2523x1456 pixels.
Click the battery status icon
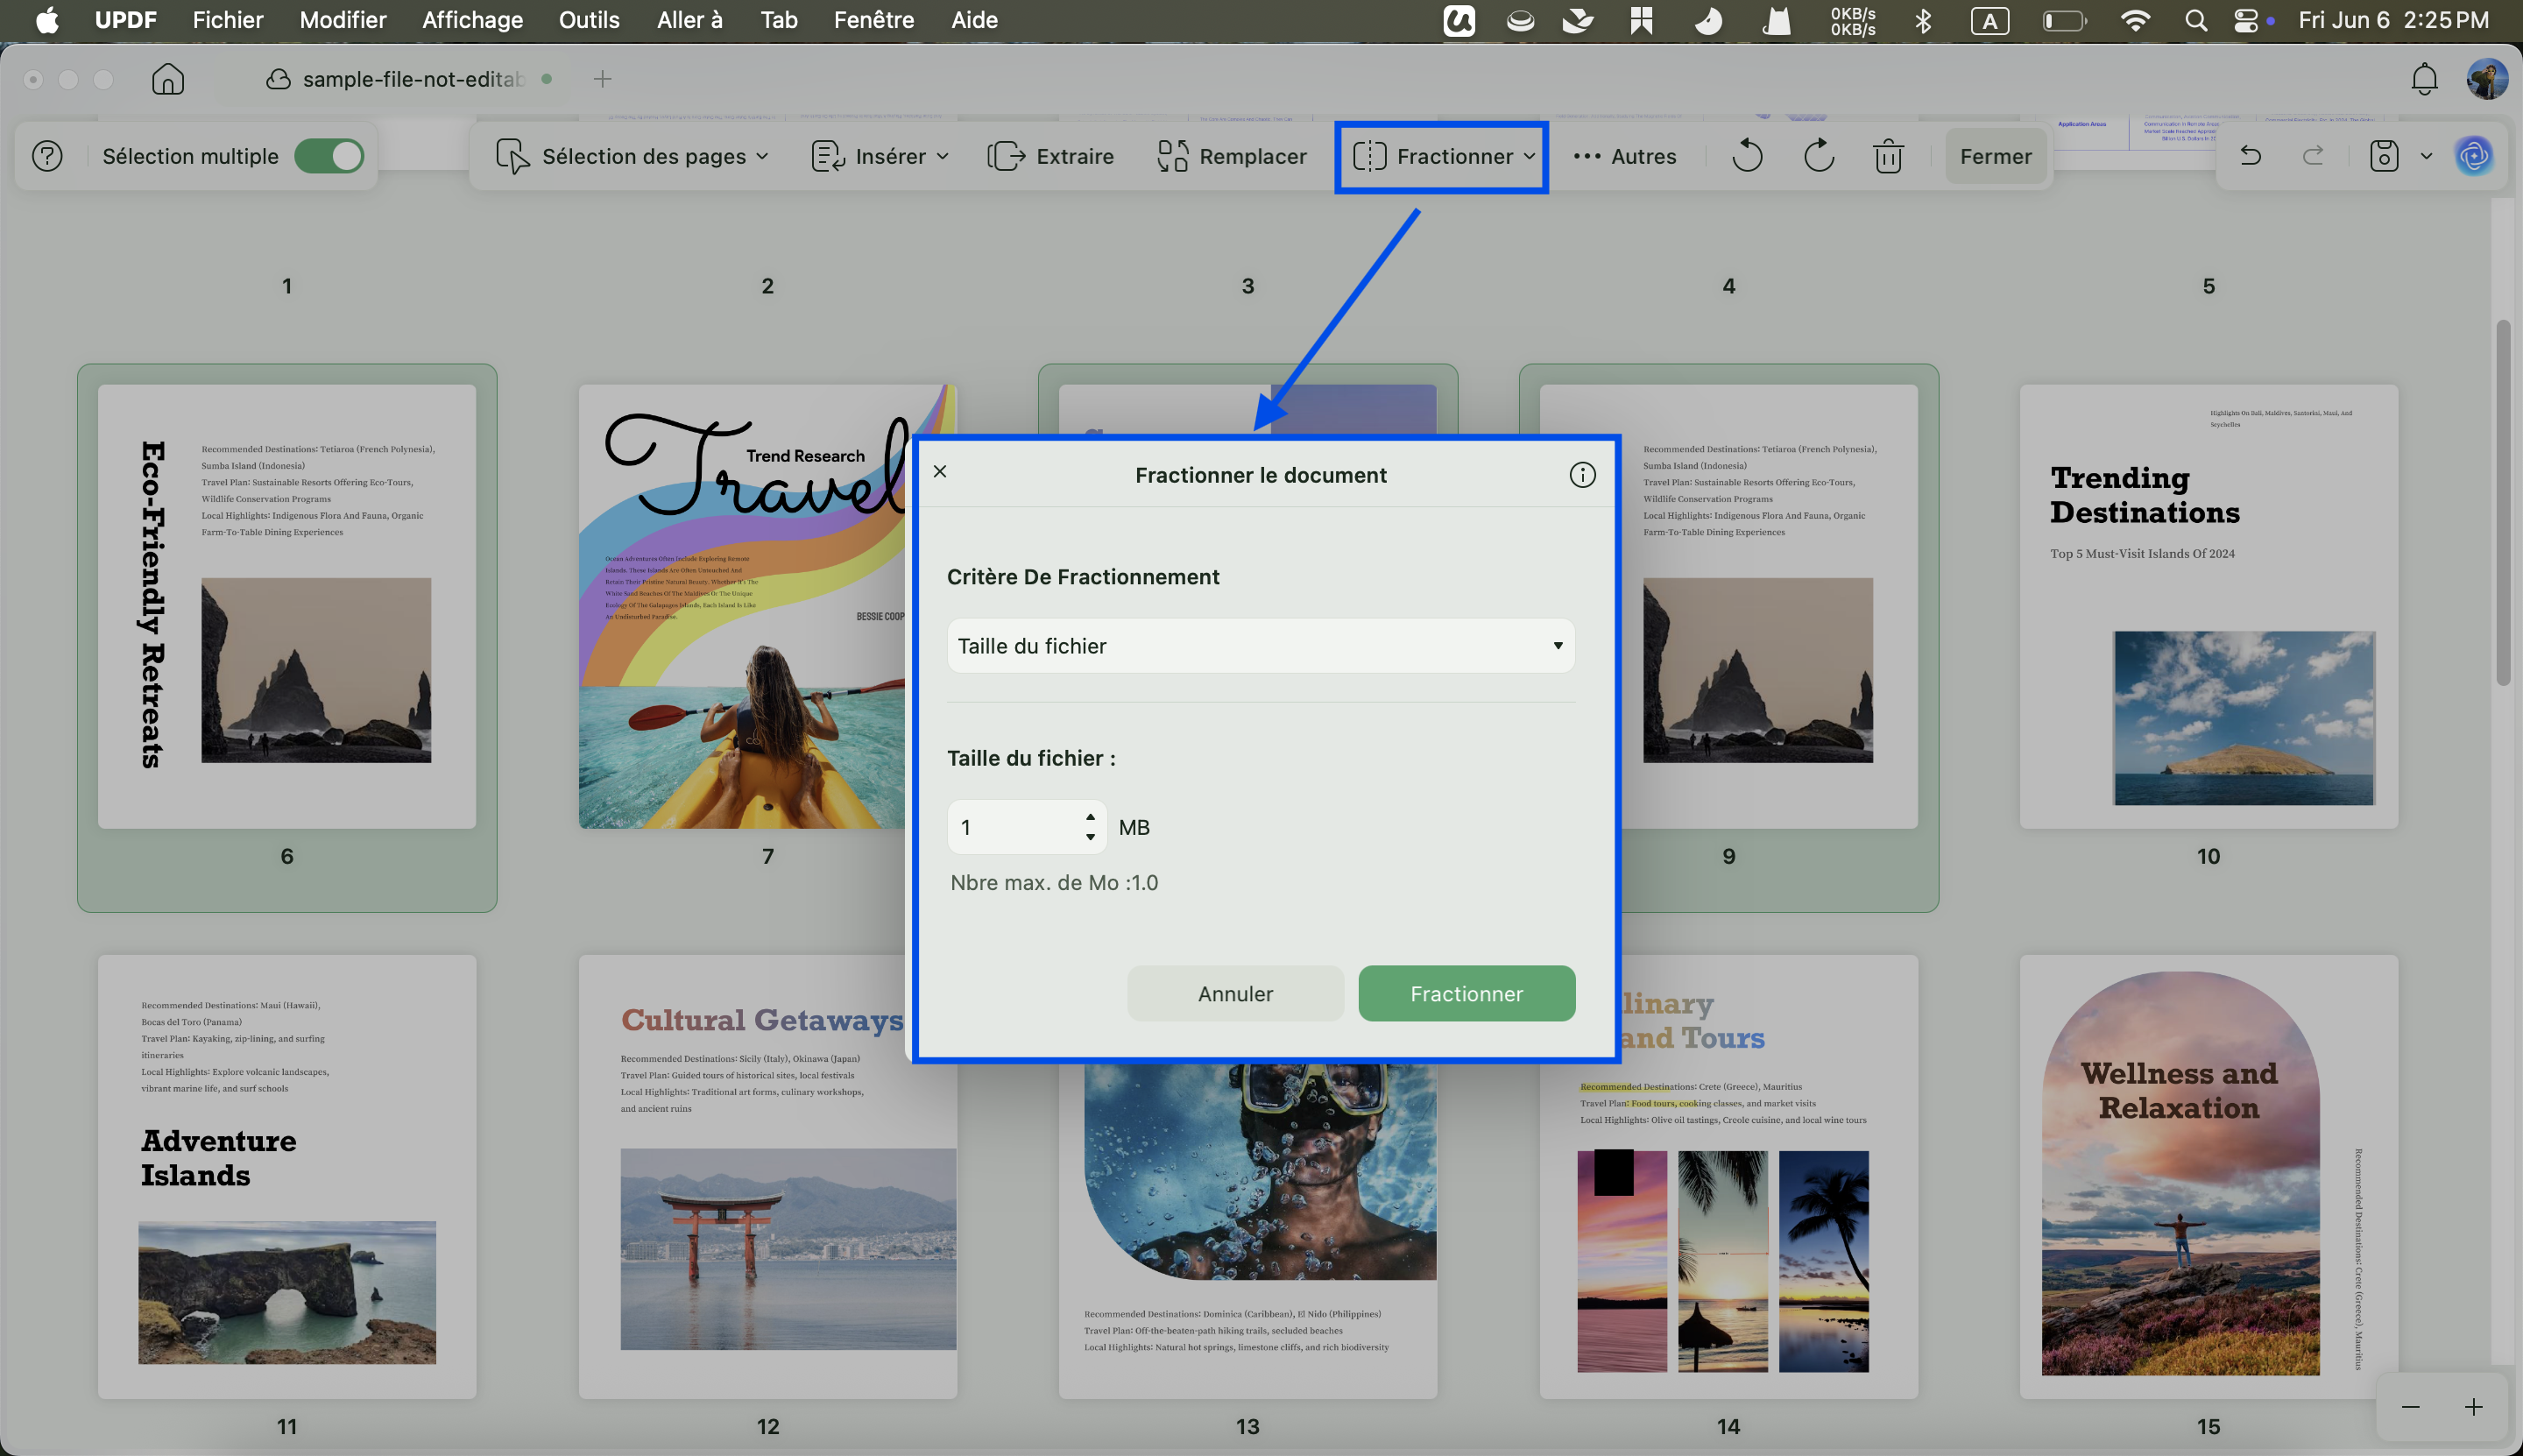(2064, 20)
